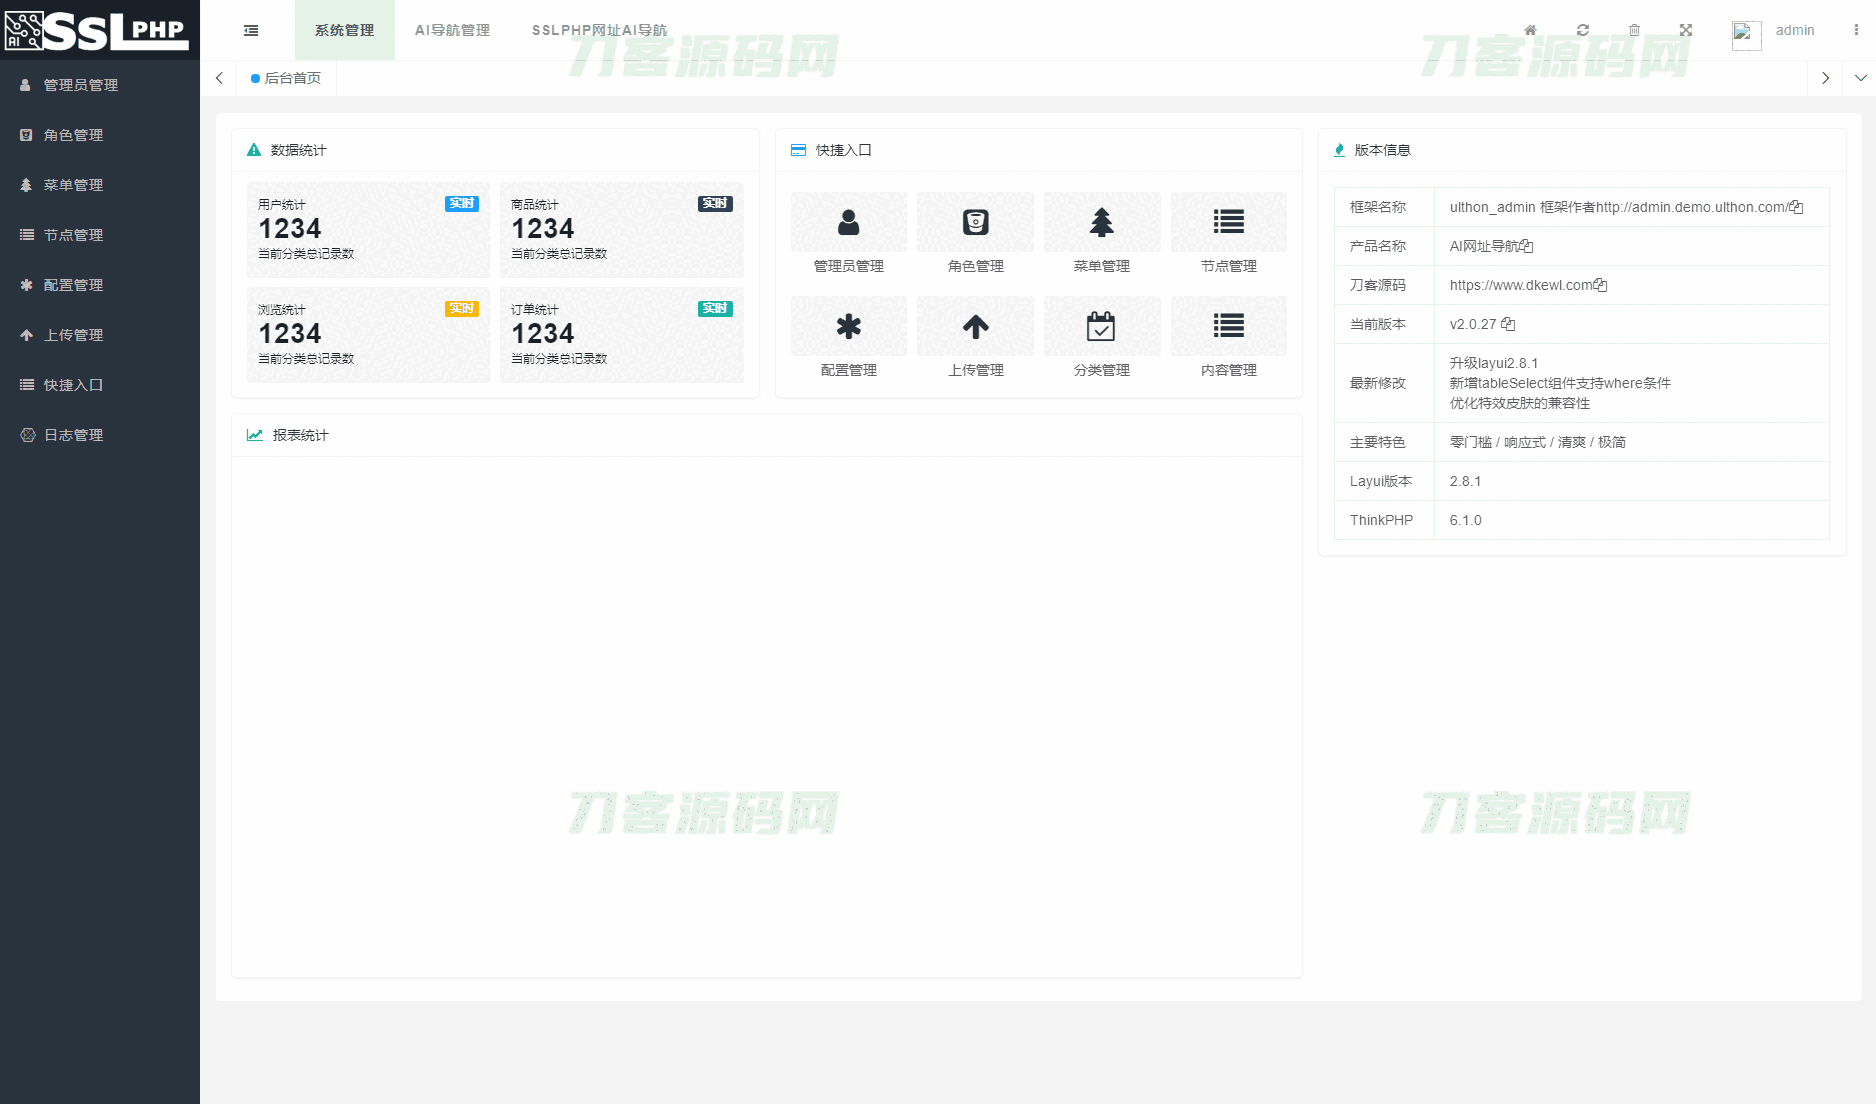The height and width of the screenshot is (1104, 1876).
Task: Collapse the sidebar with the menu toggle icon
Action: click(251, 31)
